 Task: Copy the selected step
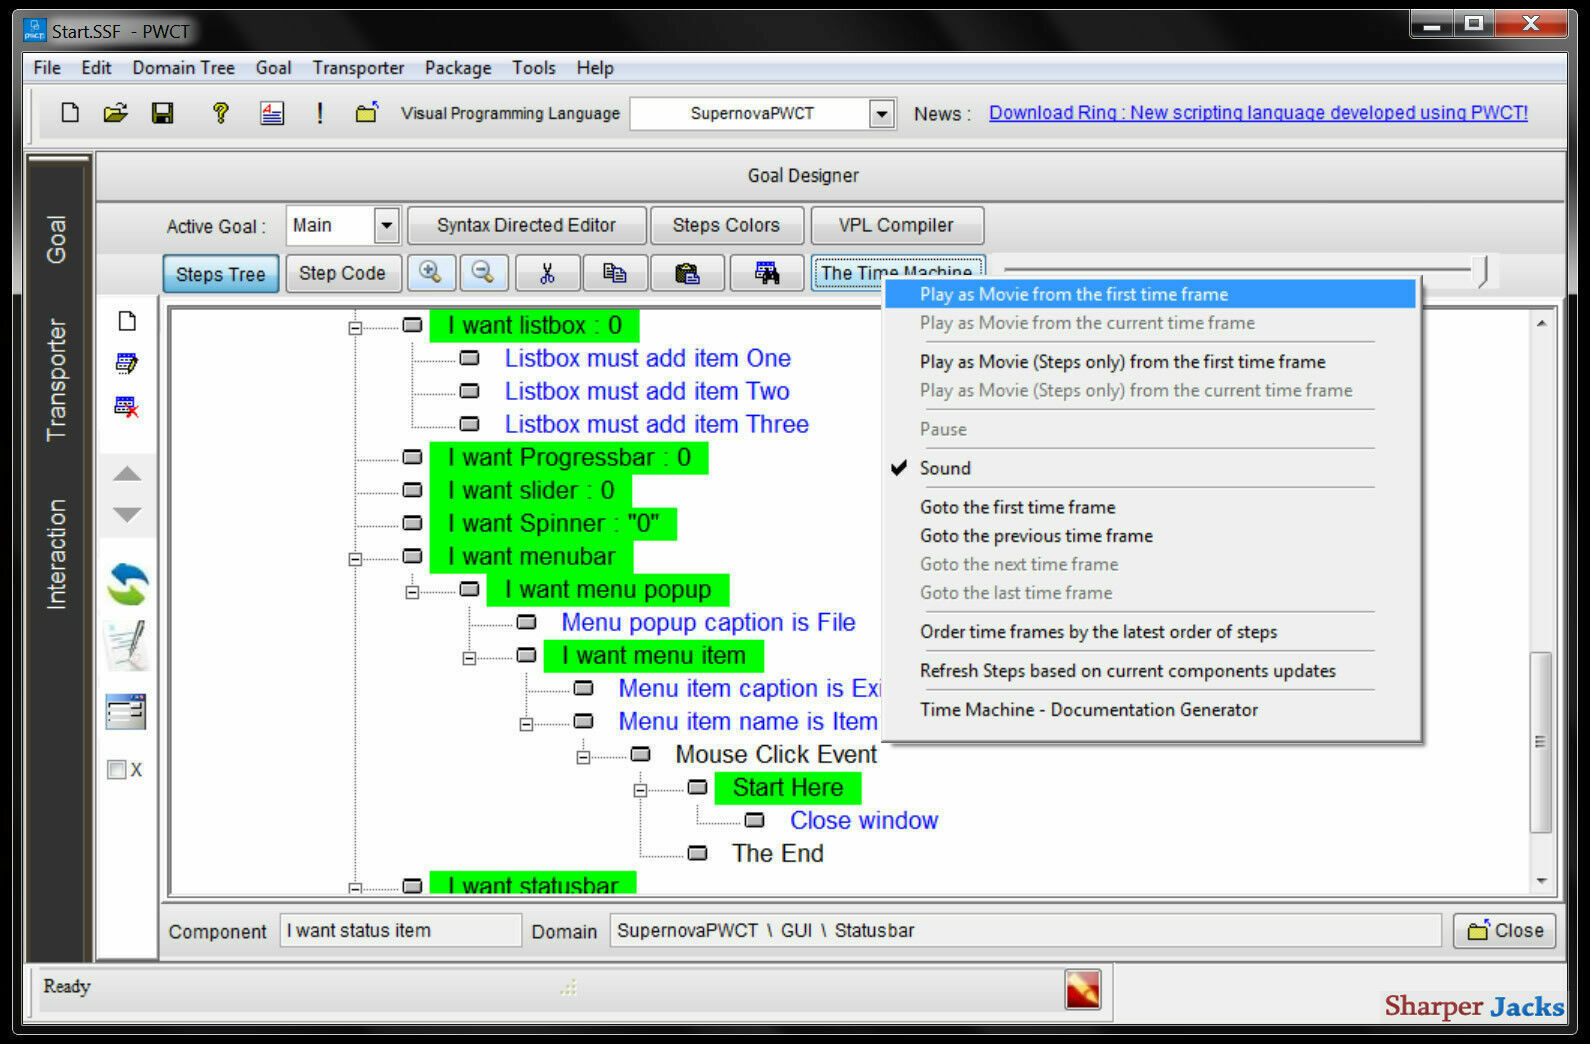pos(615,273)
